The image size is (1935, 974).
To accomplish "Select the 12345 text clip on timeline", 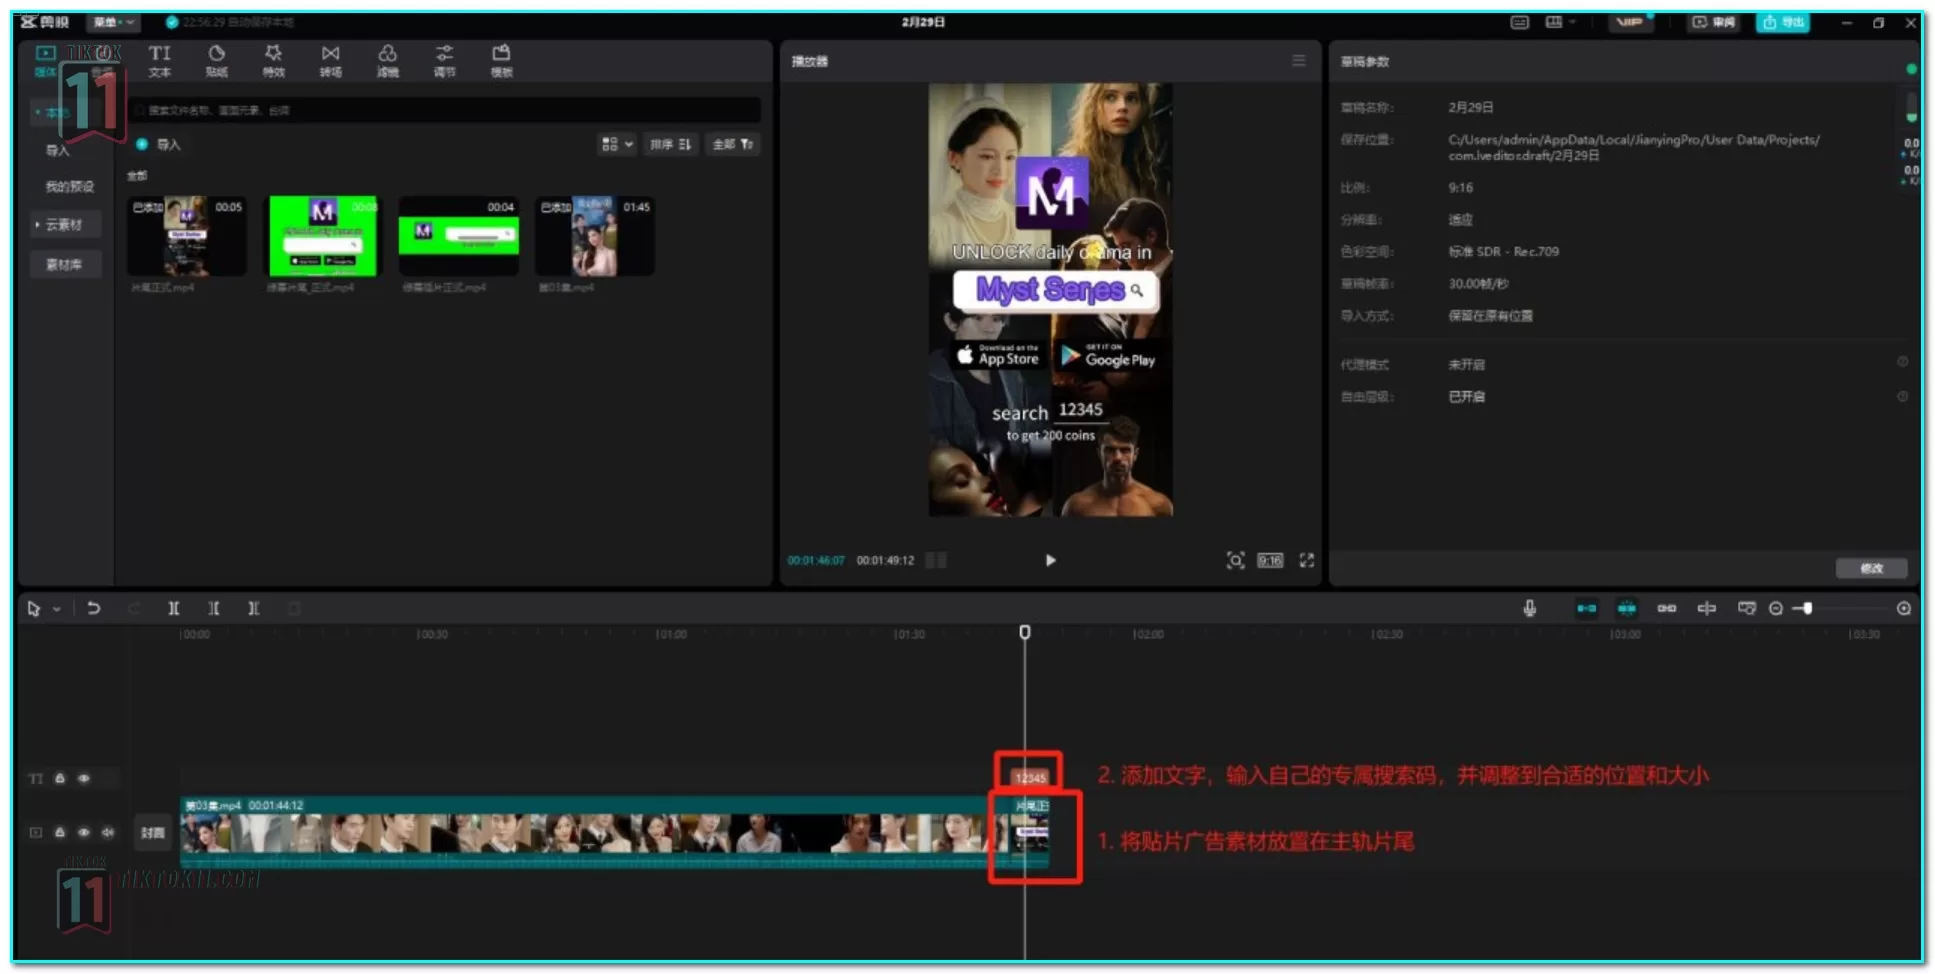I will point(1030,777).
